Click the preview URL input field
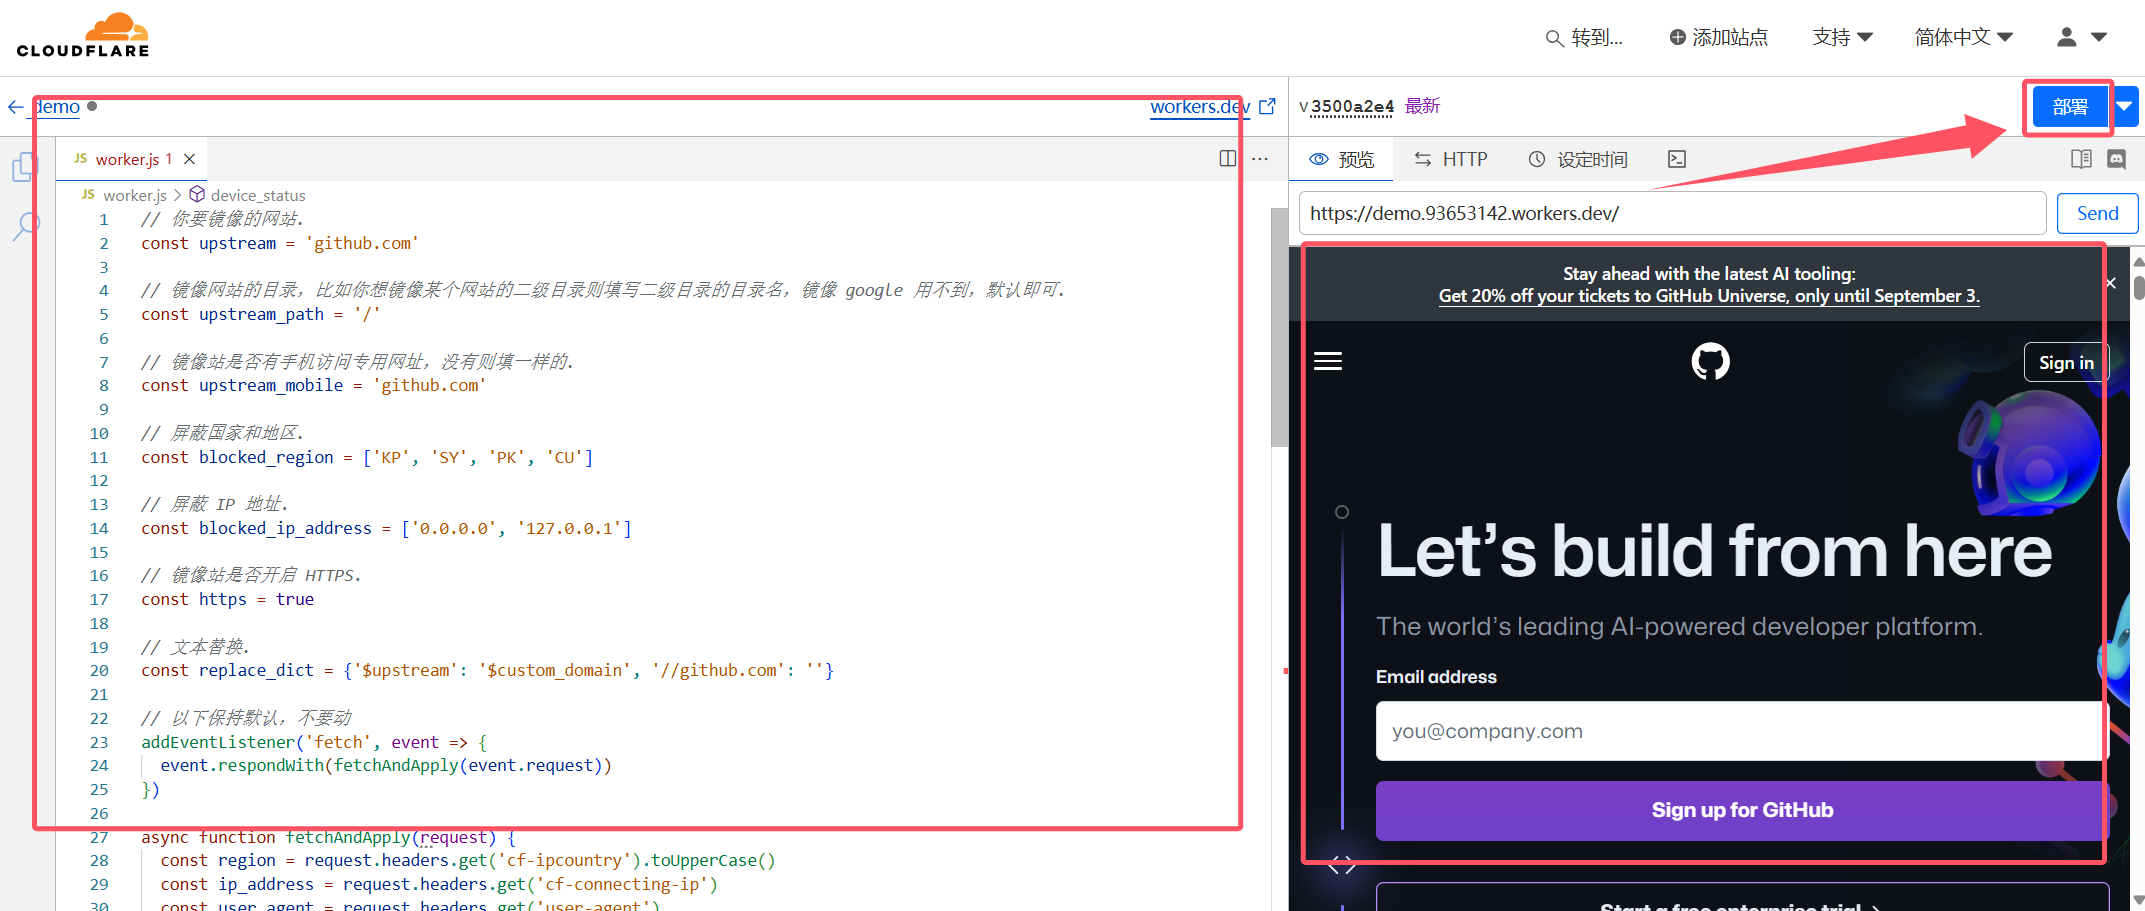The width and height of the screenshot is (2145, 911). [1672, 213]
